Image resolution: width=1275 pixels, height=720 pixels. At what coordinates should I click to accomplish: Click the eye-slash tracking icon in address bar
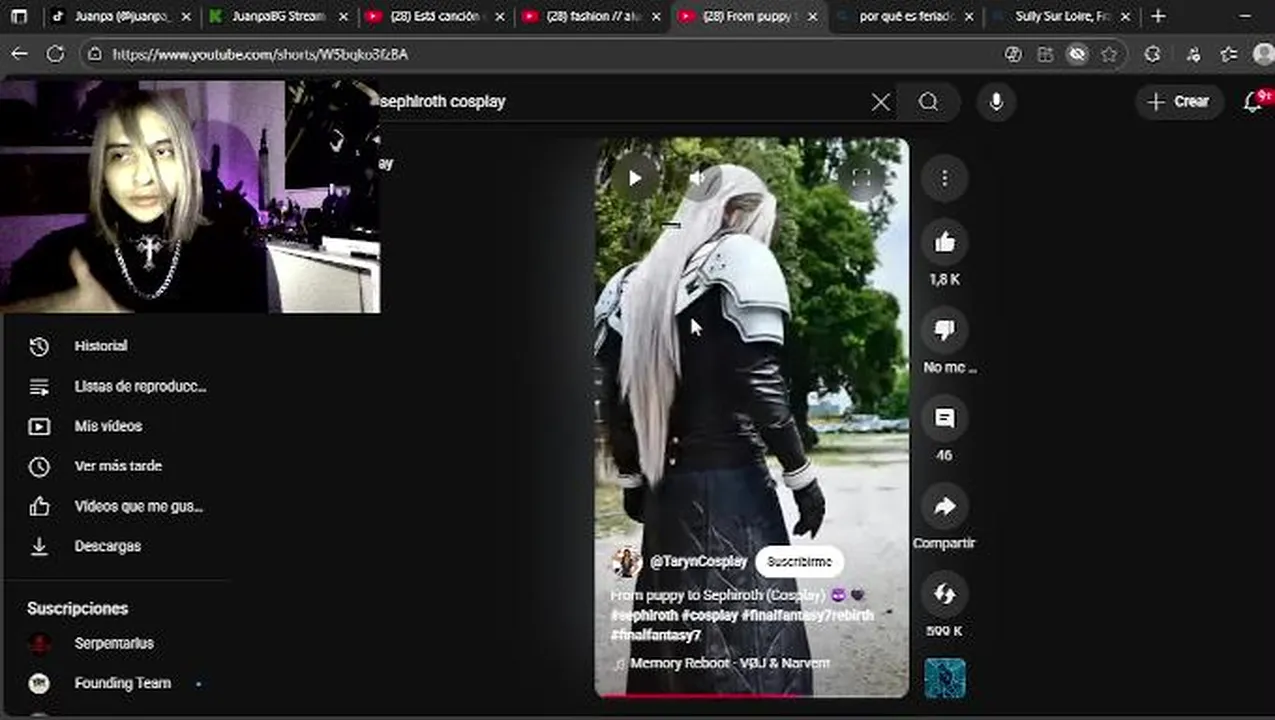point(1077,55)
